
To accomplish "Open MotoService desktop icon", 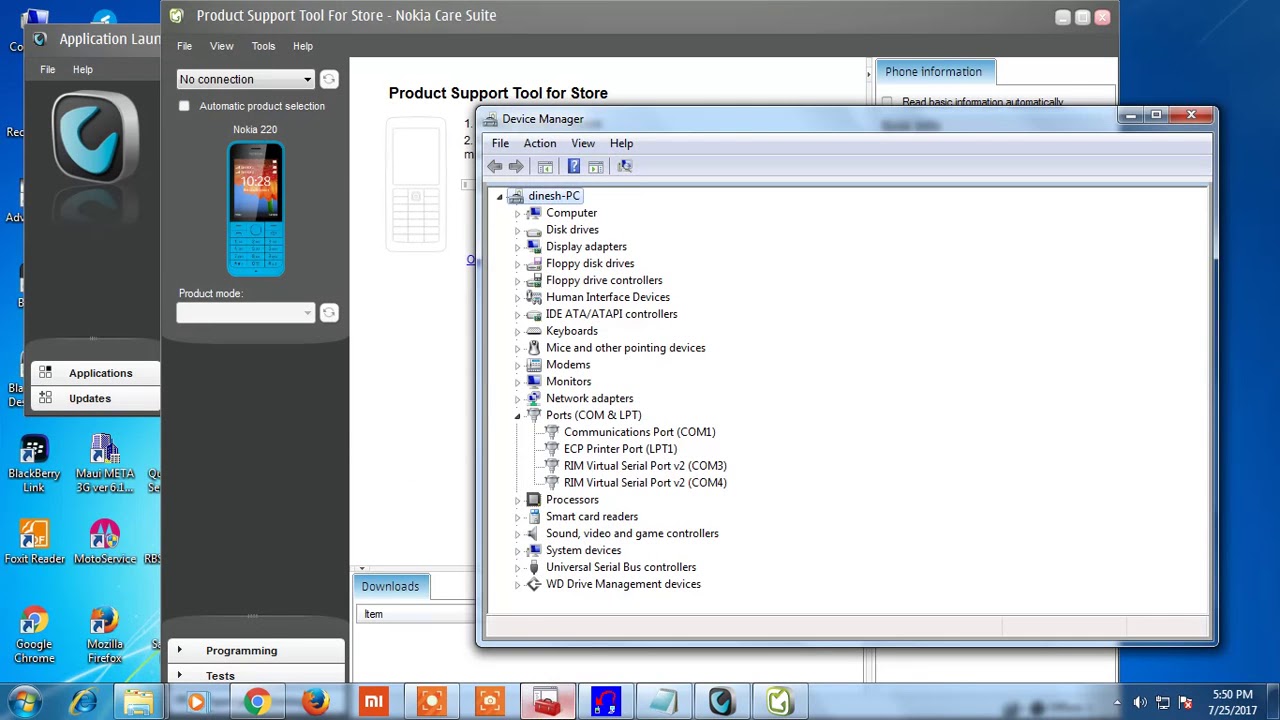I will point(104,543).
